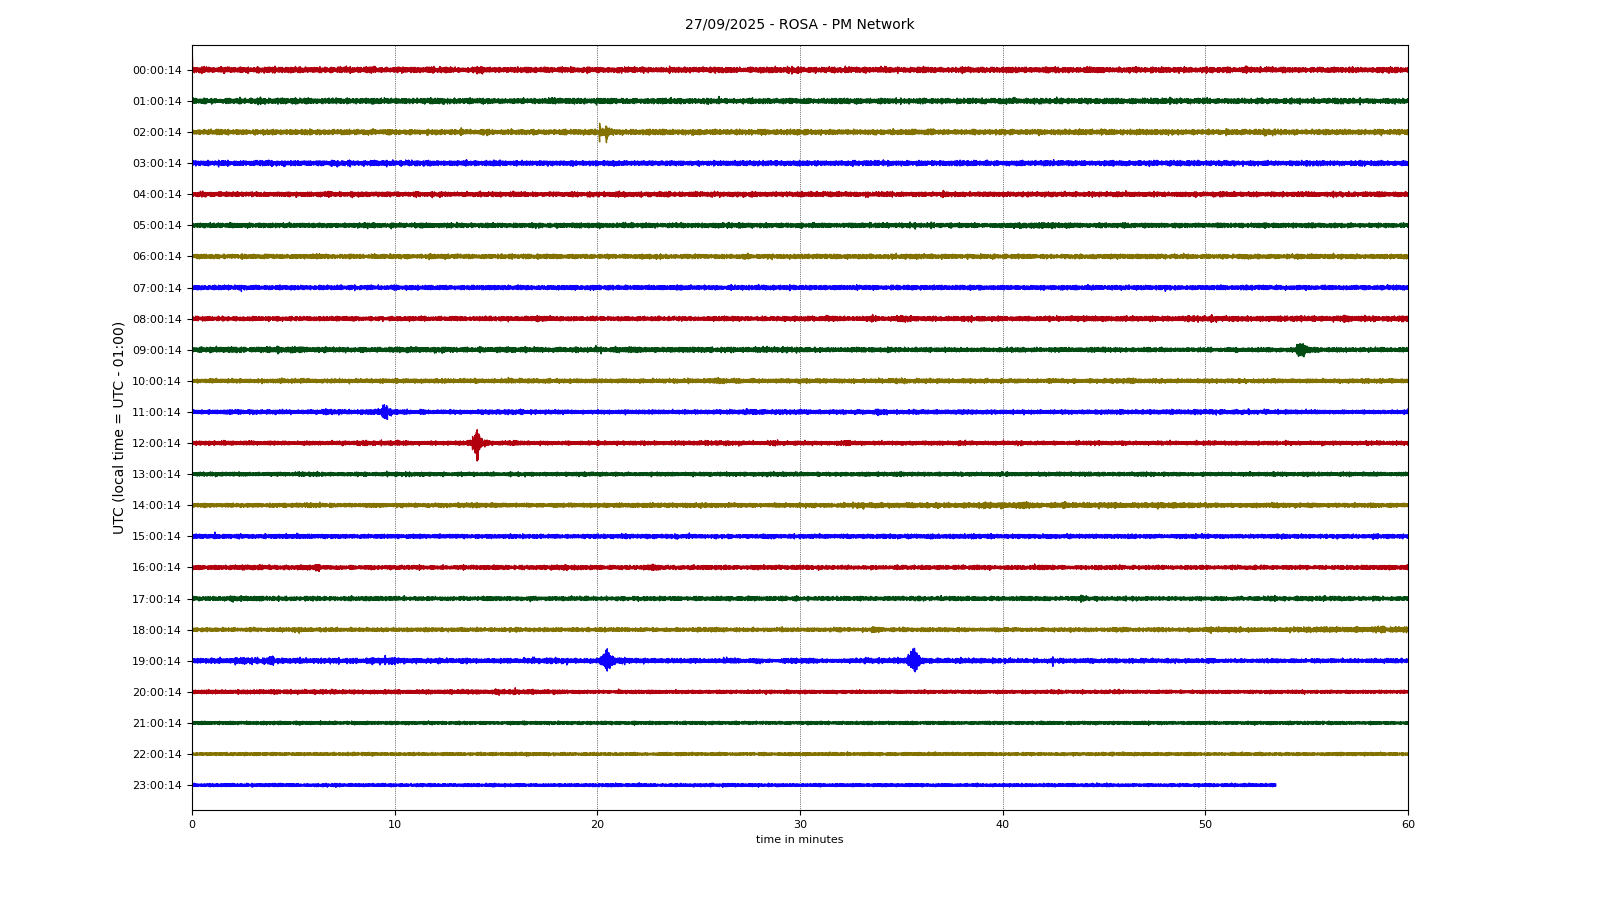The width and height of the screenshot is (1600, 900).
Task: Click the end of the 23:00:14 trace
Action: (x=1274, y=785)
